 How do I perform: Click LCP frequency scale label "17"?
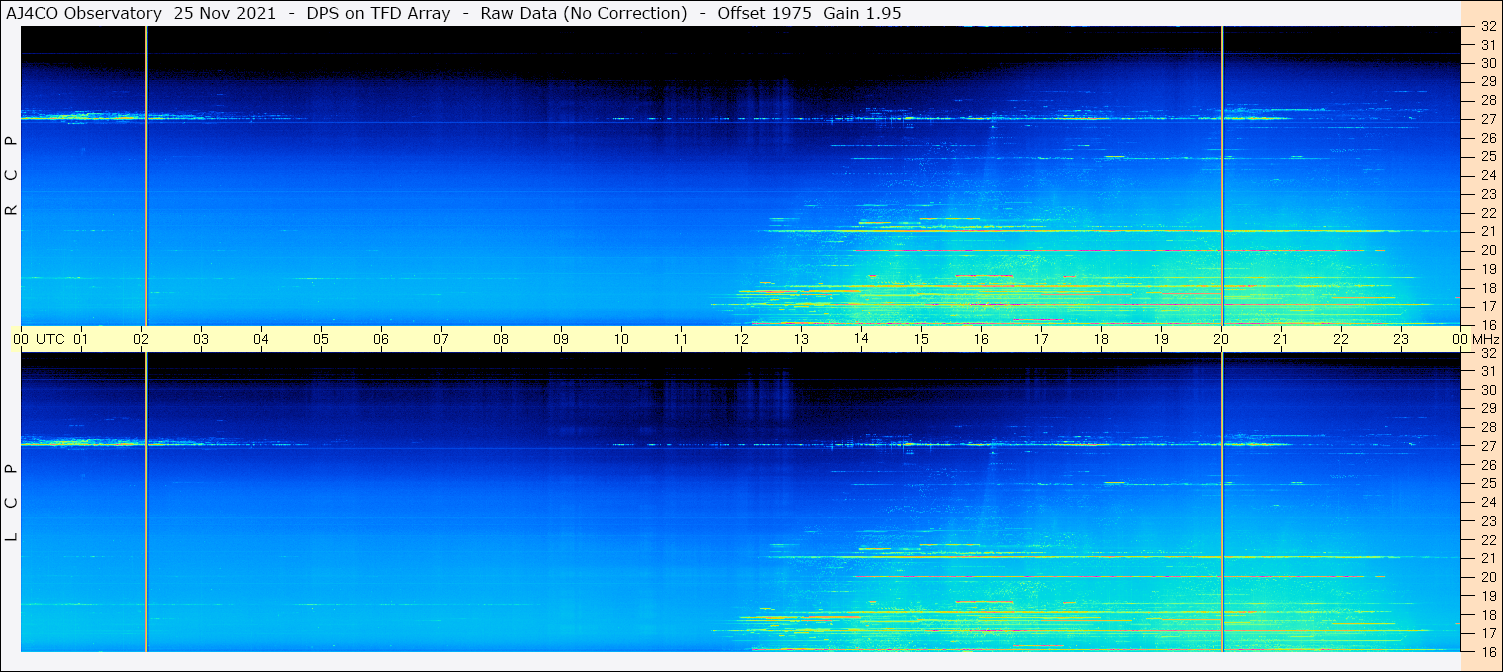click(x=1488, y=633)
